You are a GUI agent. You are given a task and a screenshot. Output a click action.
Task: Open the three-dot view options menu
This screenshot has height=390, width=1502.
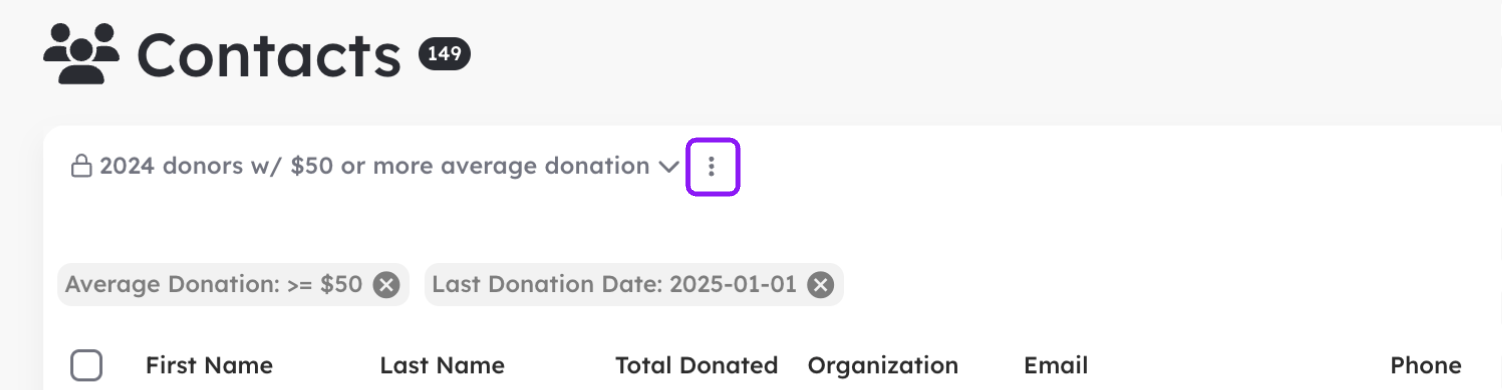click(712, 167)
